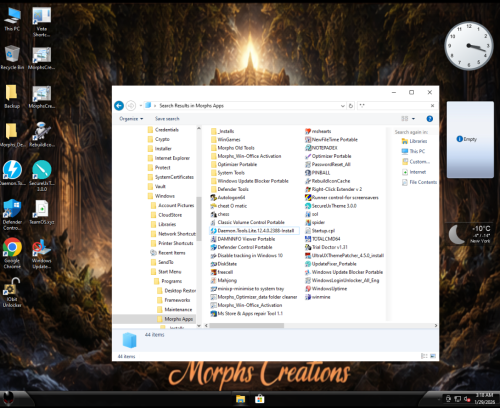The width and height of the screenshot is (500, 408).
Task: Search again in Libraries
Action: [x=415, y=141]
